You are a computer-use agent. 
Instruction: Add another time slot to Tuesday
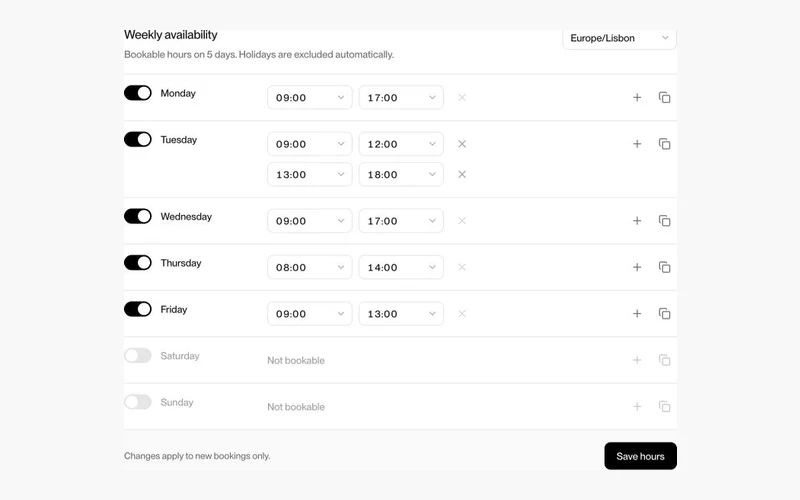[637, 144]
